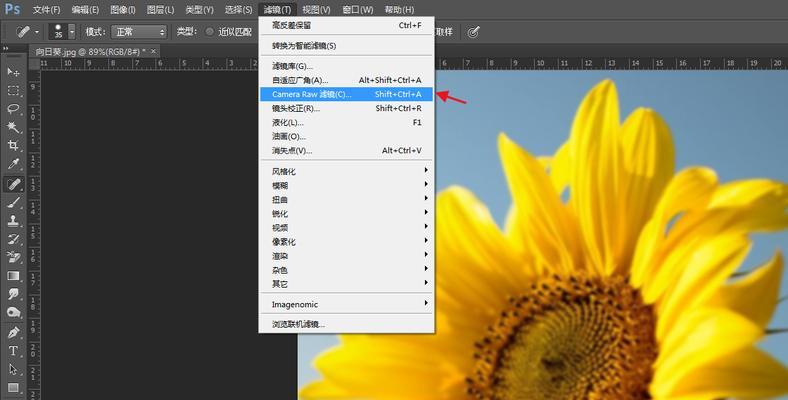This screenshot has height=400, width=788.
Task: Select the Sponge tool
Action: [13, 313]
